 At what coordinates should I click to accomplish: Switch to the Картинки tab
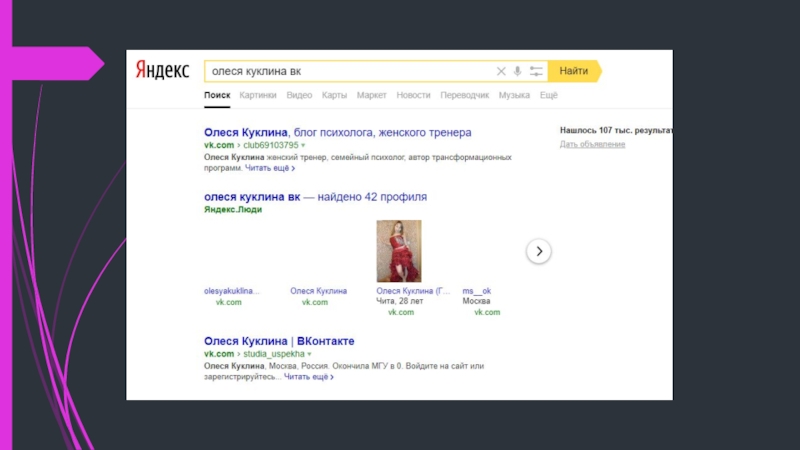tap(258, 95)
